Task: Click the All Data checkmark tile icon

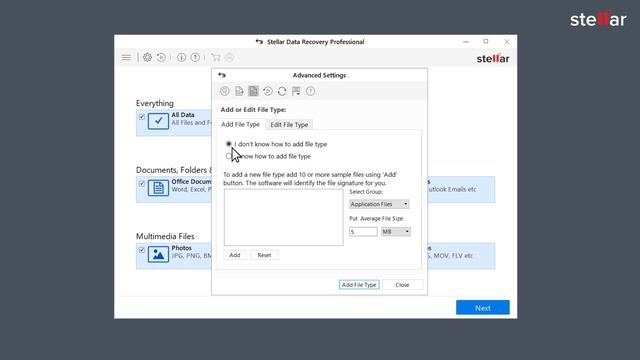Action: point(158,121)
